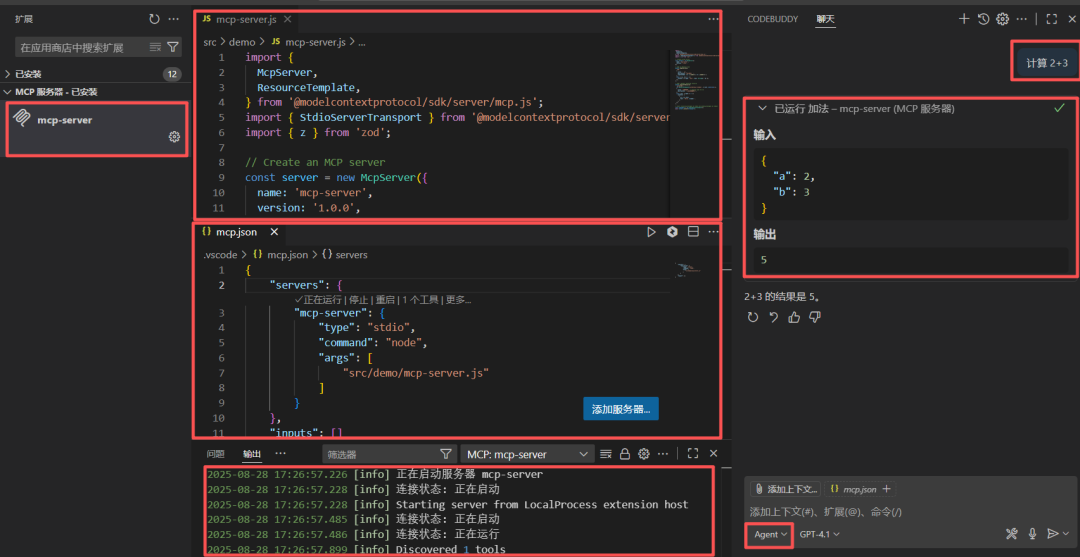1080x557 pixels.
Task: Show more panel tabs via ellipsis
Action: [x=280, y=454]
